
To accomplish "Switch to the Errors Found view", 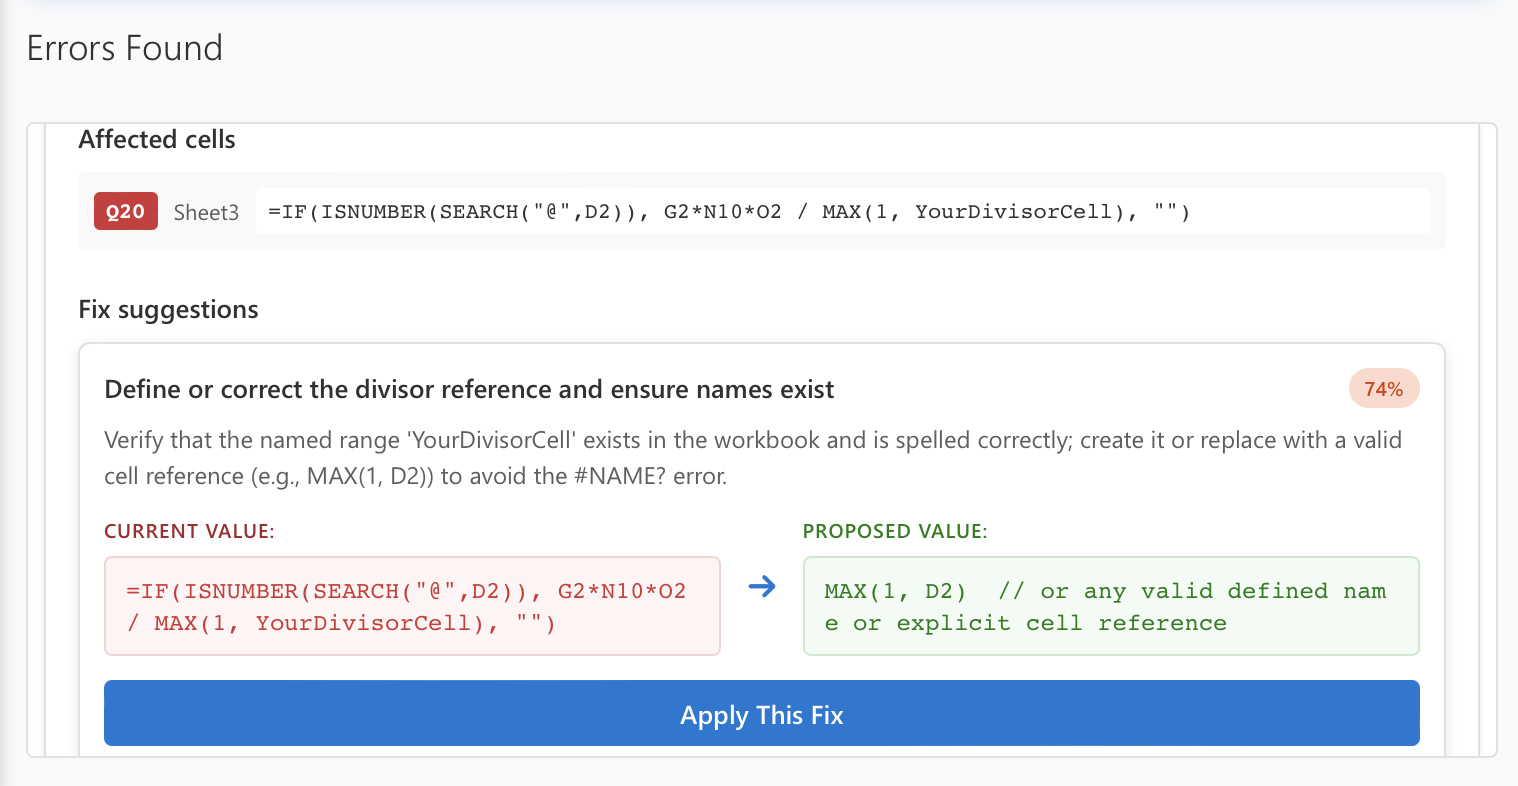I will (x=123, y=47).
